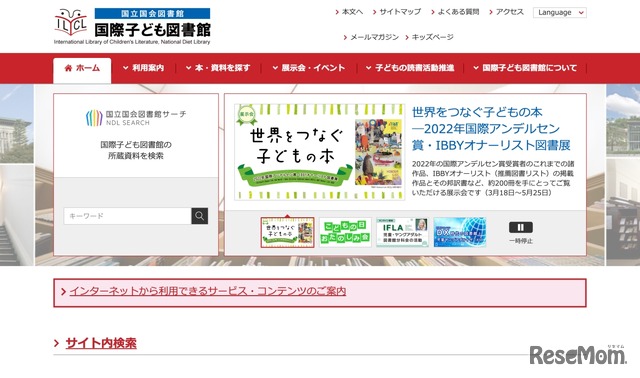This screenshot has height=378, width=640.
Task: Click the NDL Search rainbow logo
Action: pos(94,118)
